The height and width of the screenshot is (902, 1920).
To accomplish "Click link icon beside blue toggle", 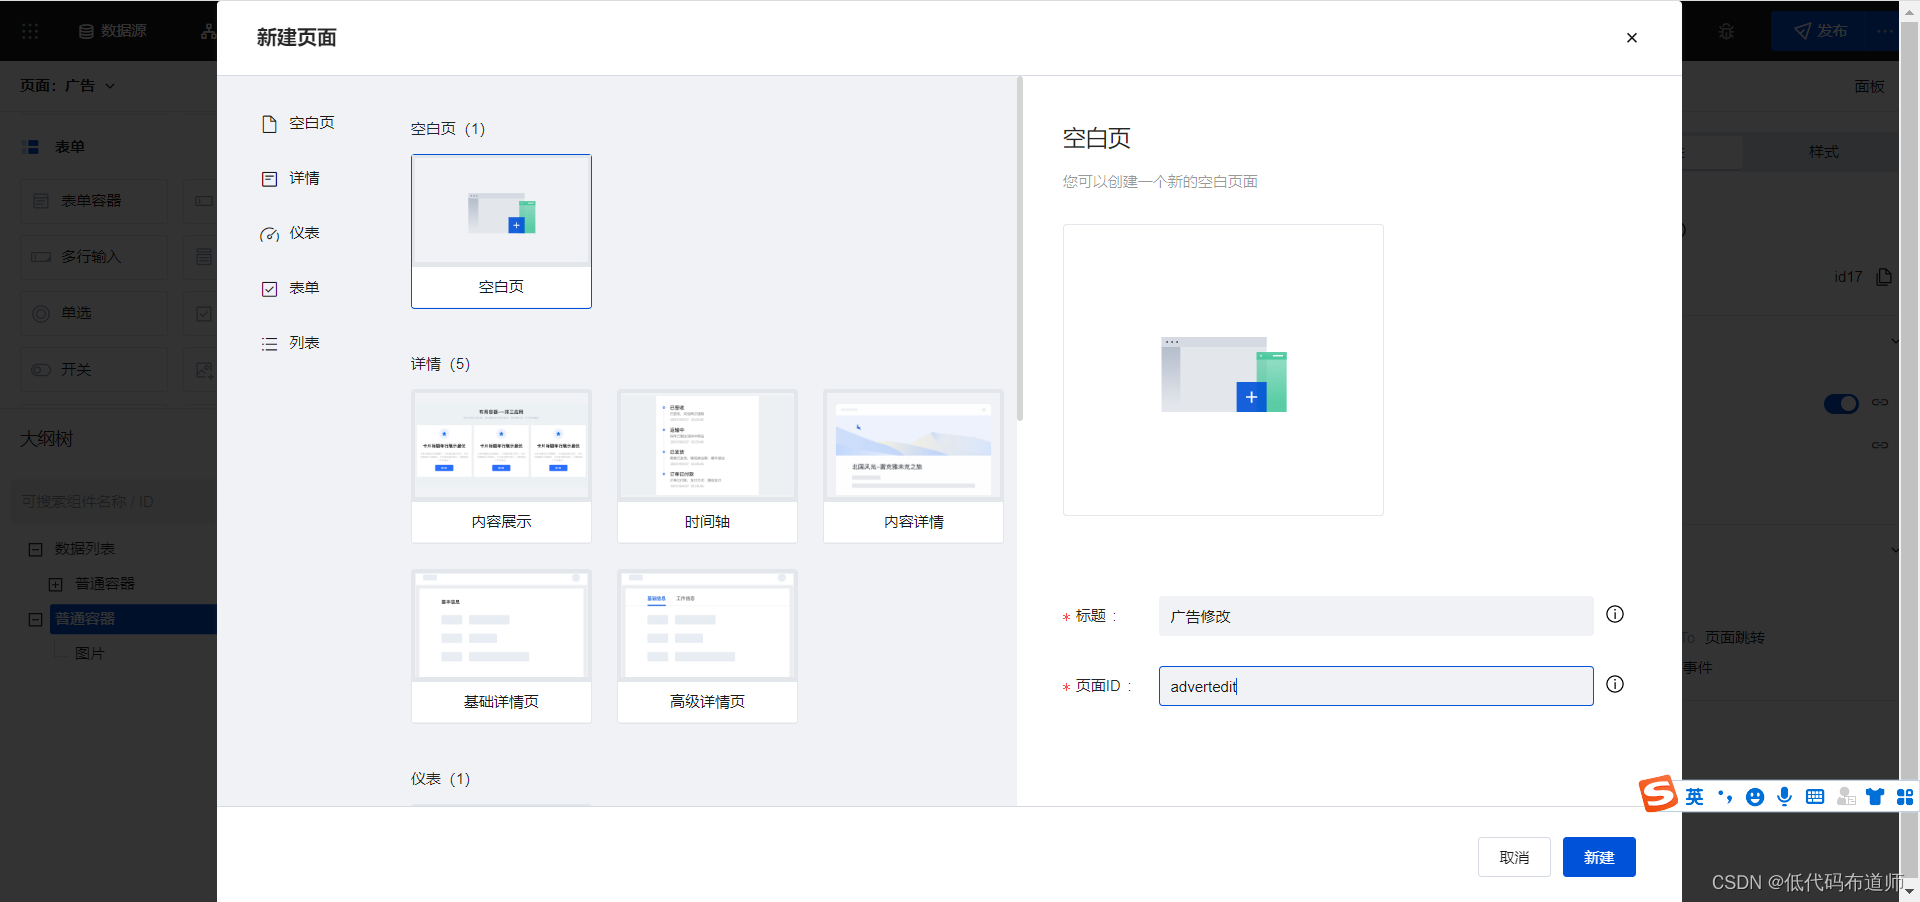I will pos(1880,402).
